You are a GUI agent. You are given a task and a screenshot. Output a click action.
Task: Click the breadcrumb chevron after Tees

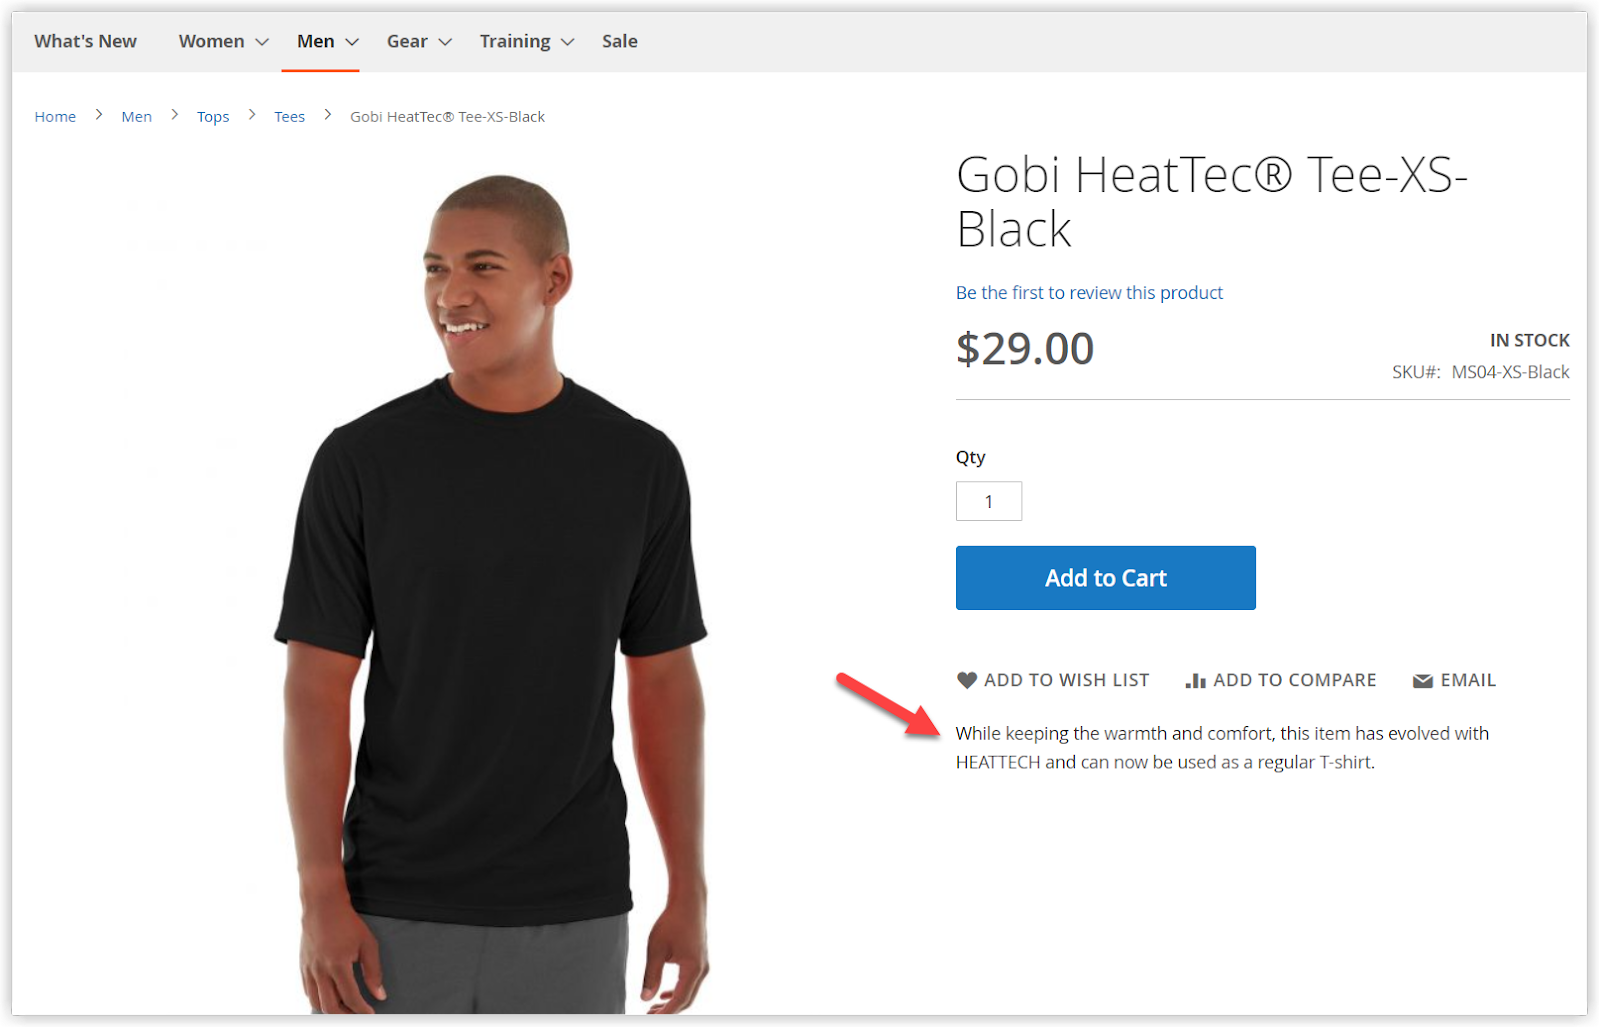[x=327, y=115]
